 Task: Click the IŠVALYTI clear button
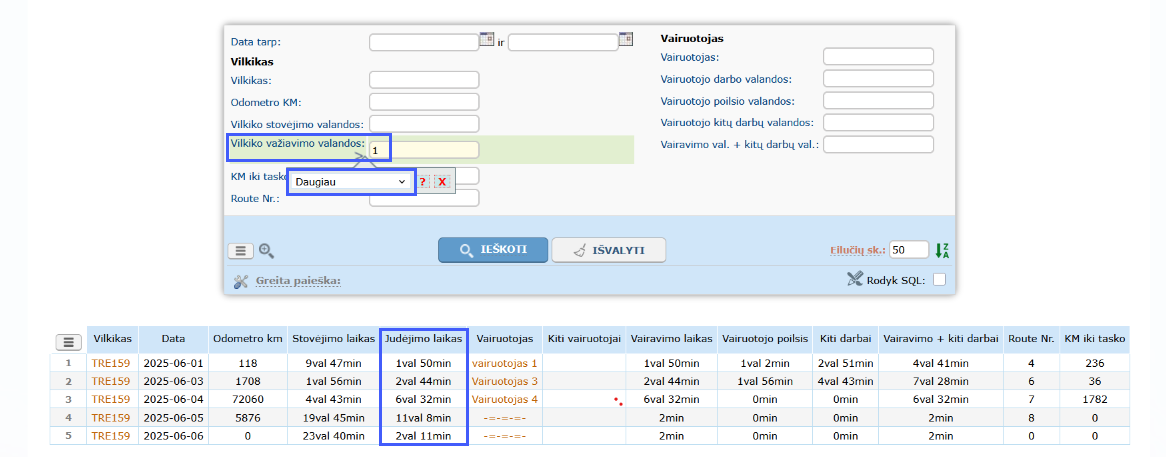(x=608, y=250)
